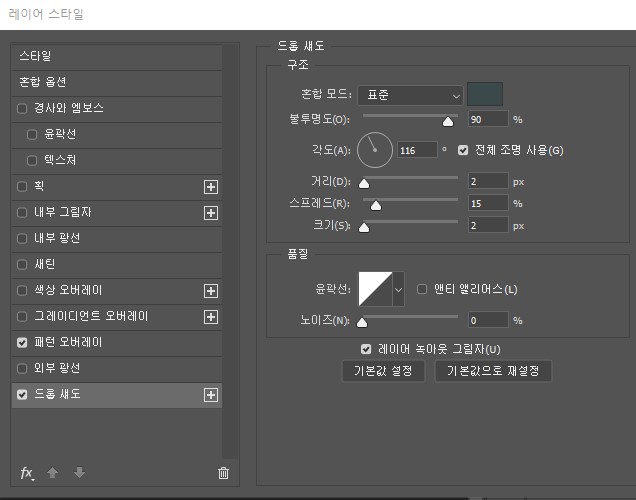Click the move effect up arrow icon

click(52, 473)
